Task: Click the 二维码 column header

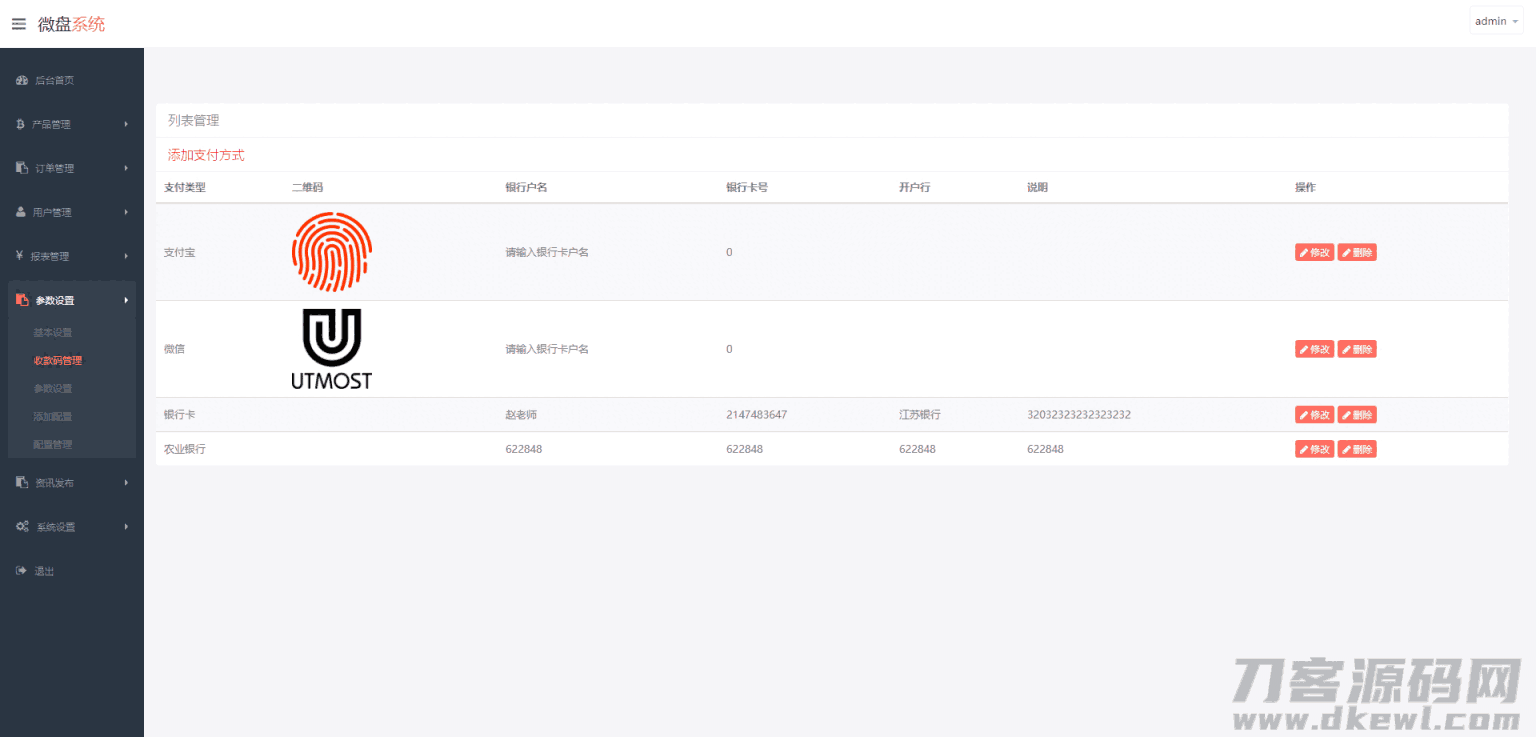Action: pos(307,187)
